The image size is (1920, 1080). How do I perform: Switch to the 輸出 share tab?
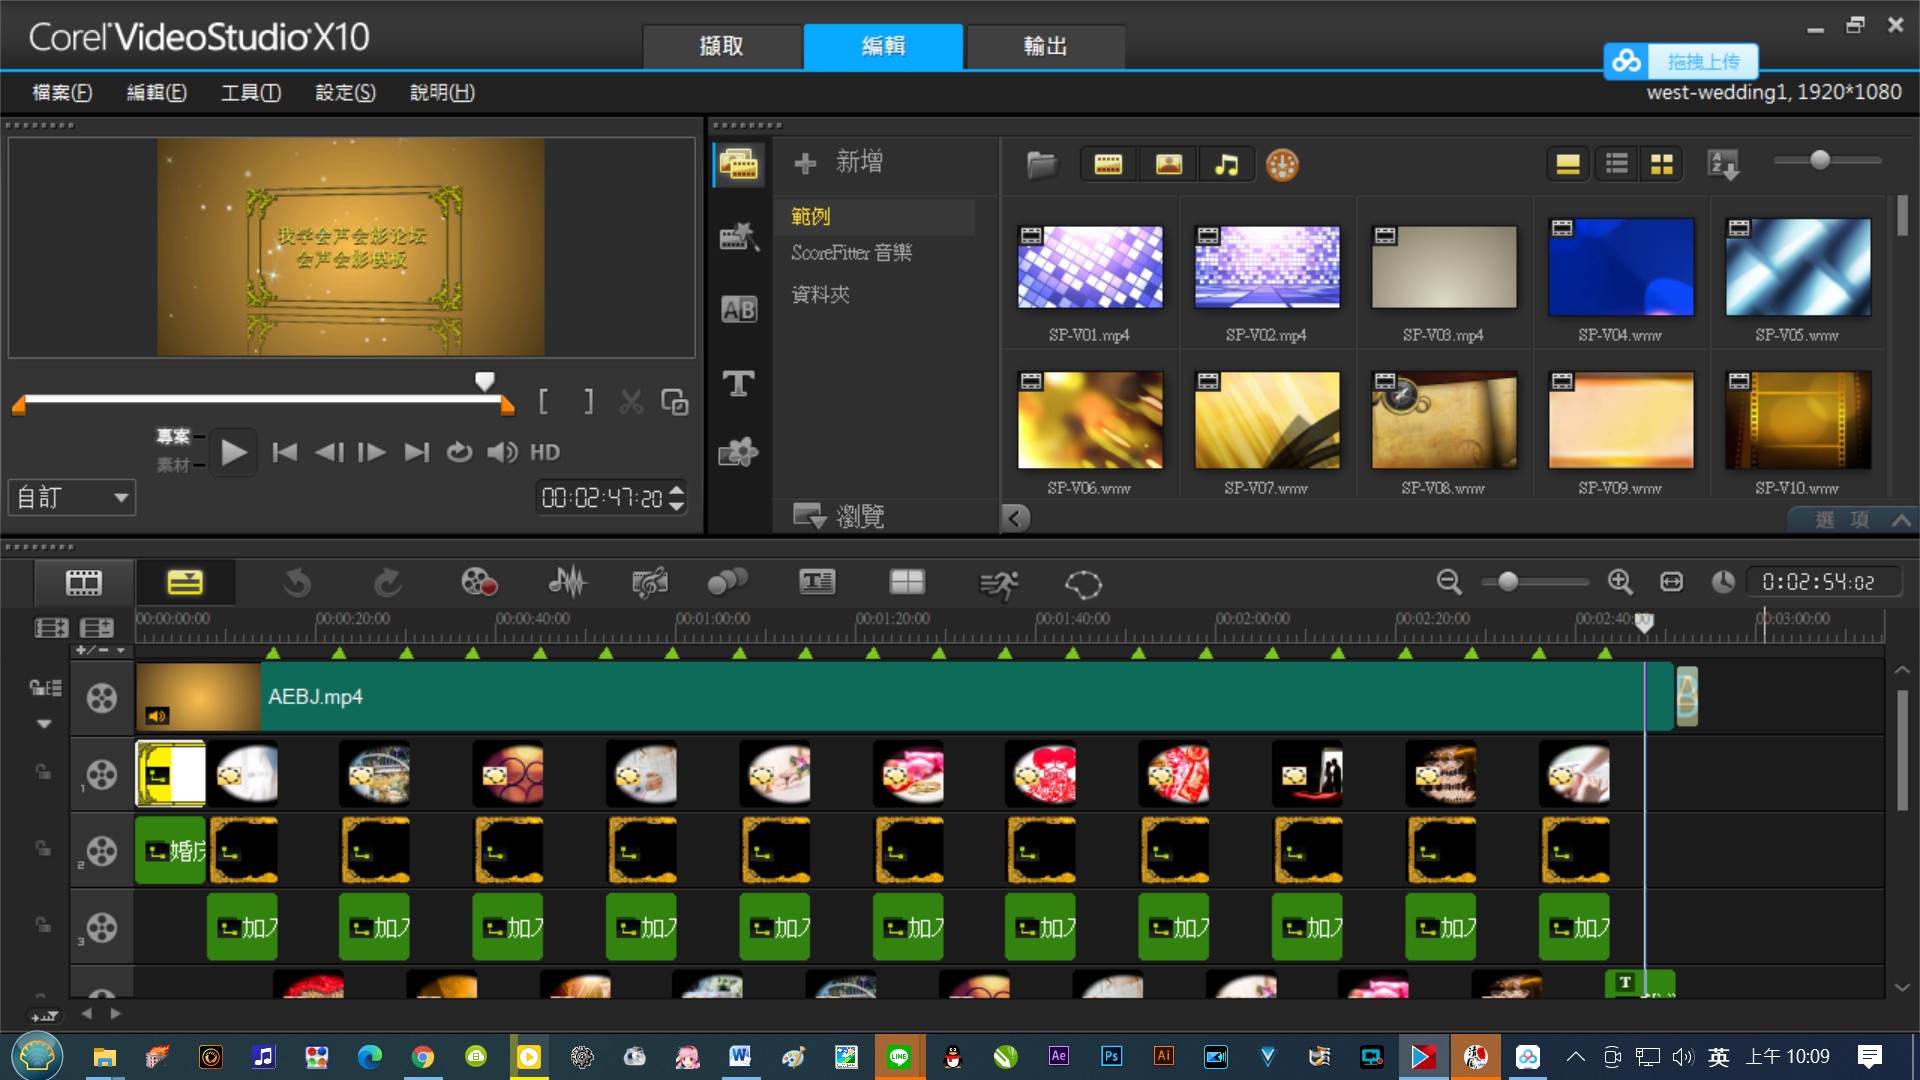[x=1045, y=46]
